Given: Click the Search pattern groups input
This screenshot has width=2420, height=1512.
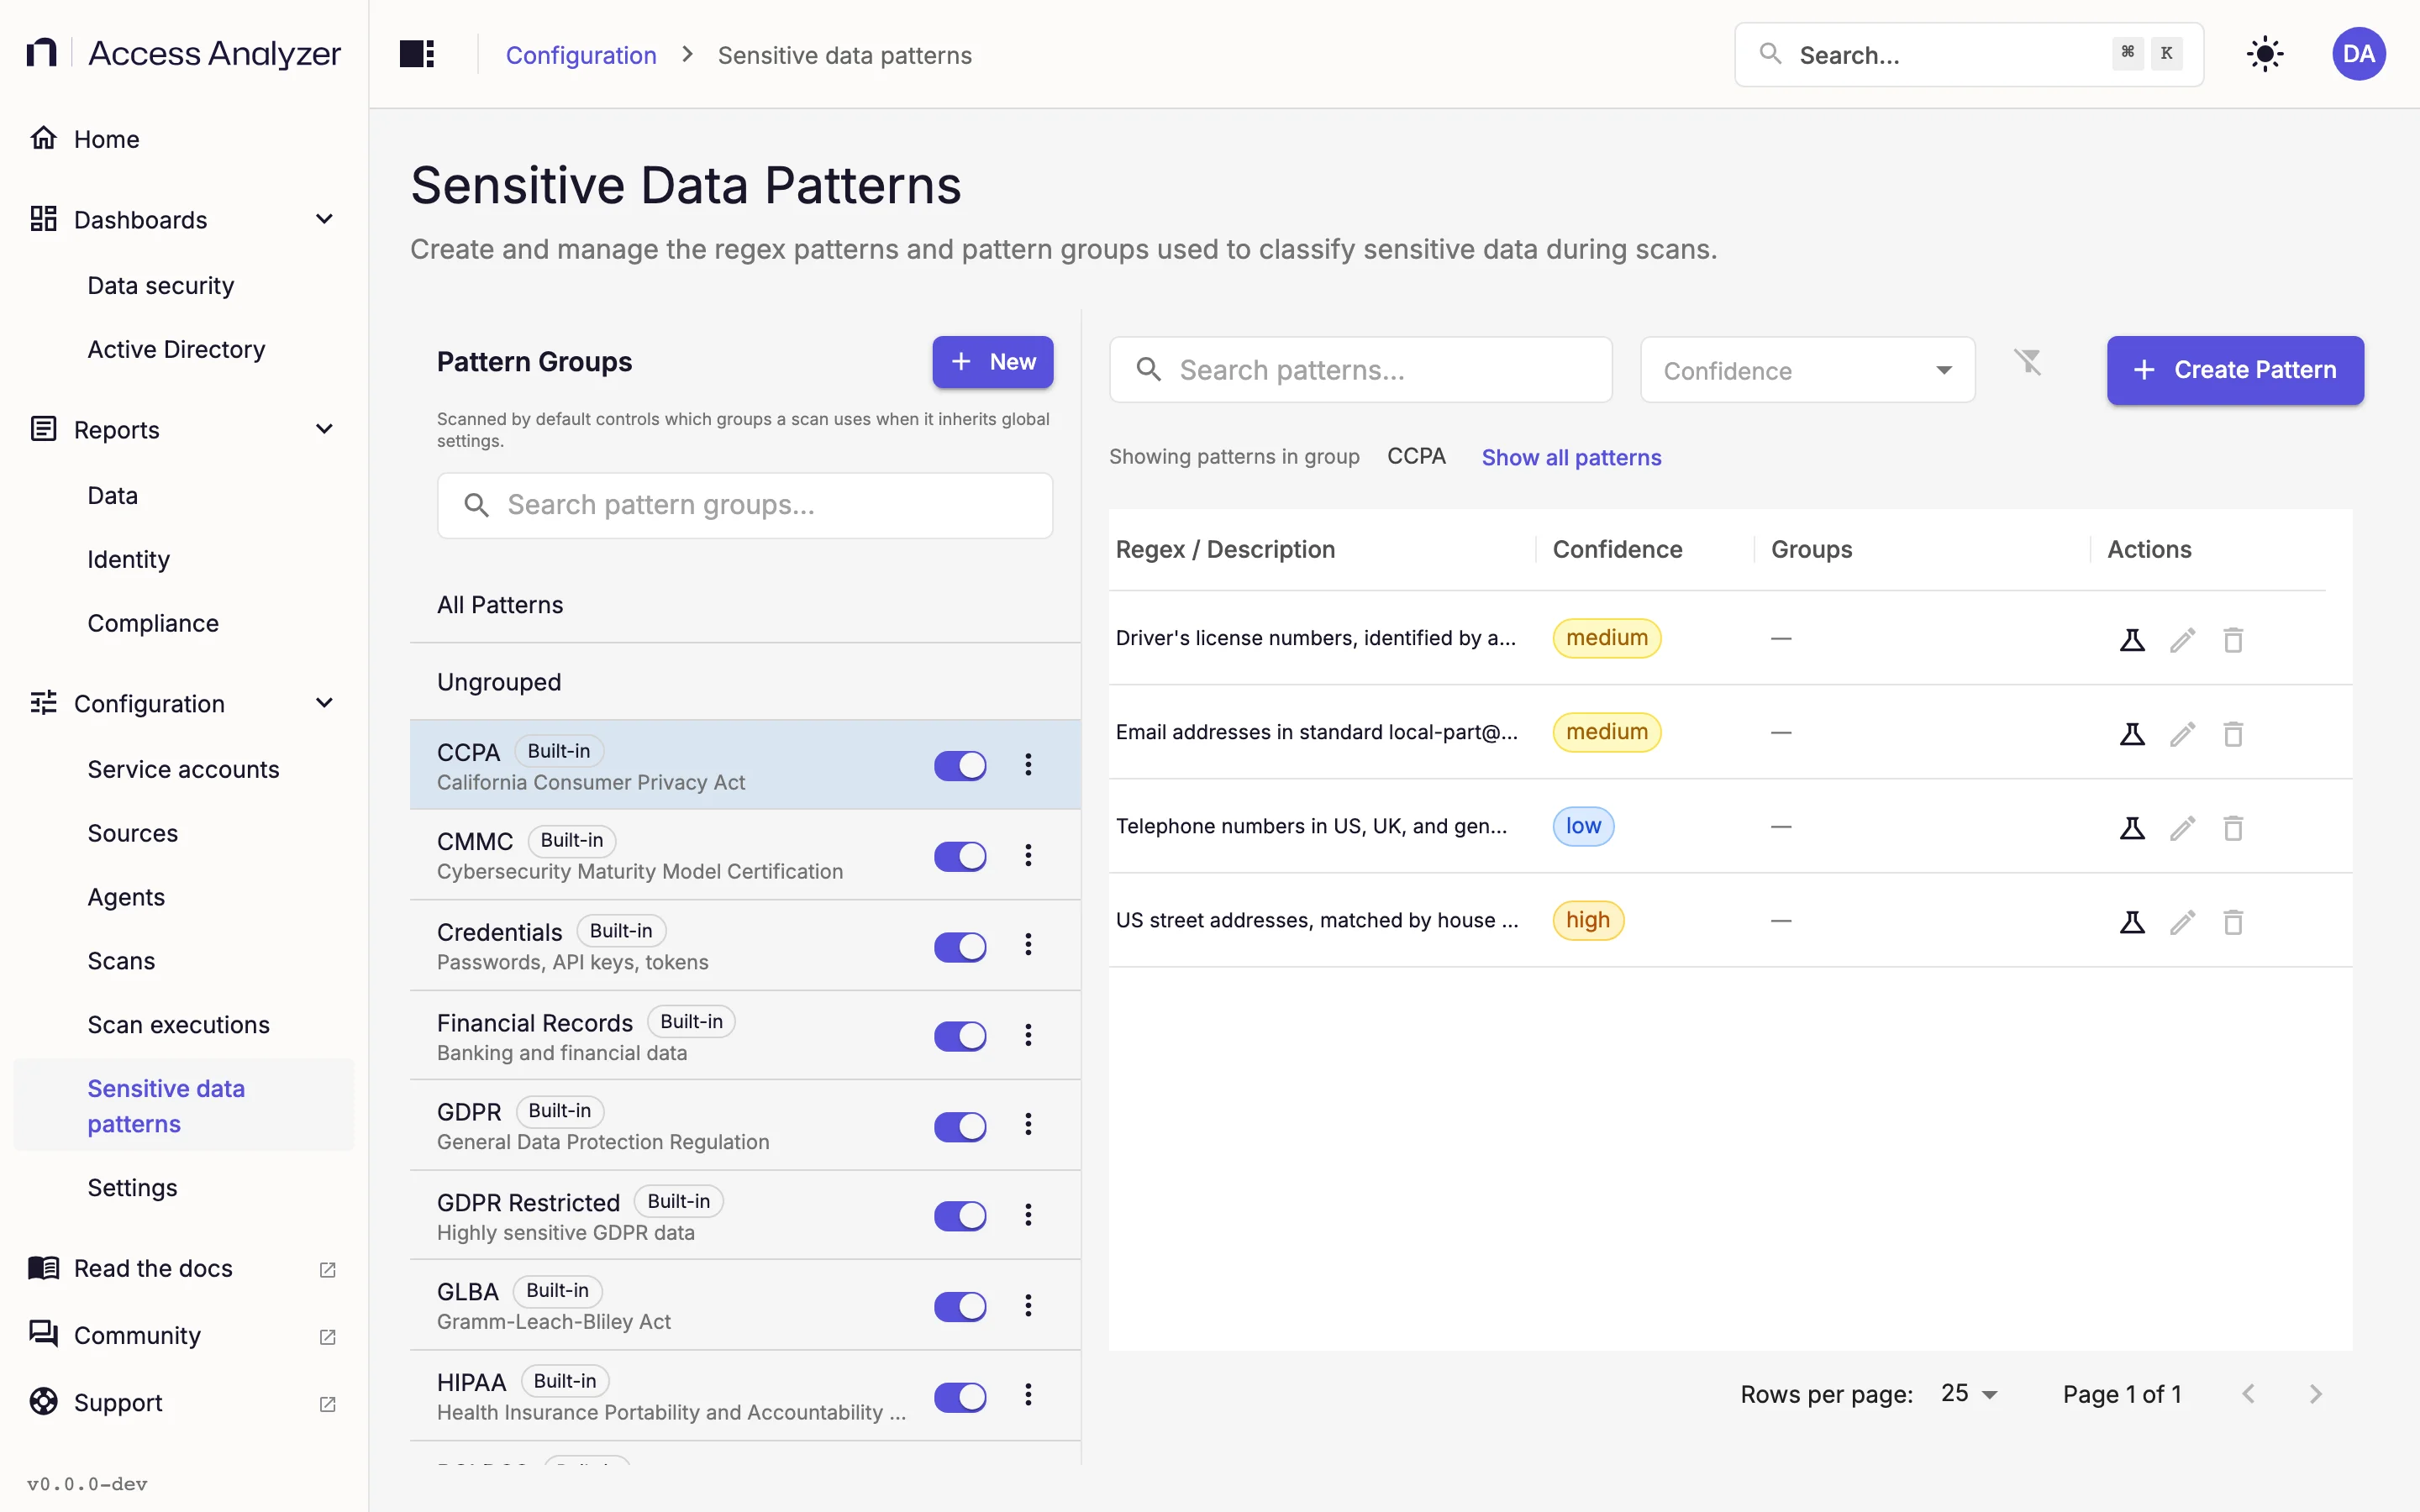Looking at the screenshot, I should coord(744,505).
